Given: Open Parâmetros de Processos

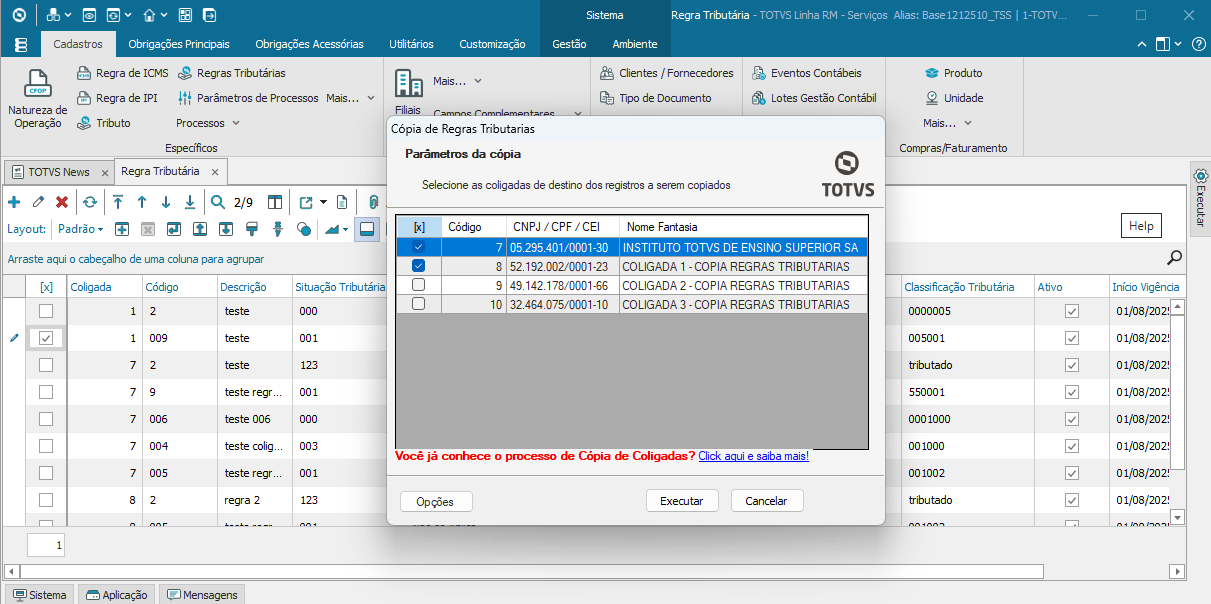Looking at the screenshot, I should point(249,98).
